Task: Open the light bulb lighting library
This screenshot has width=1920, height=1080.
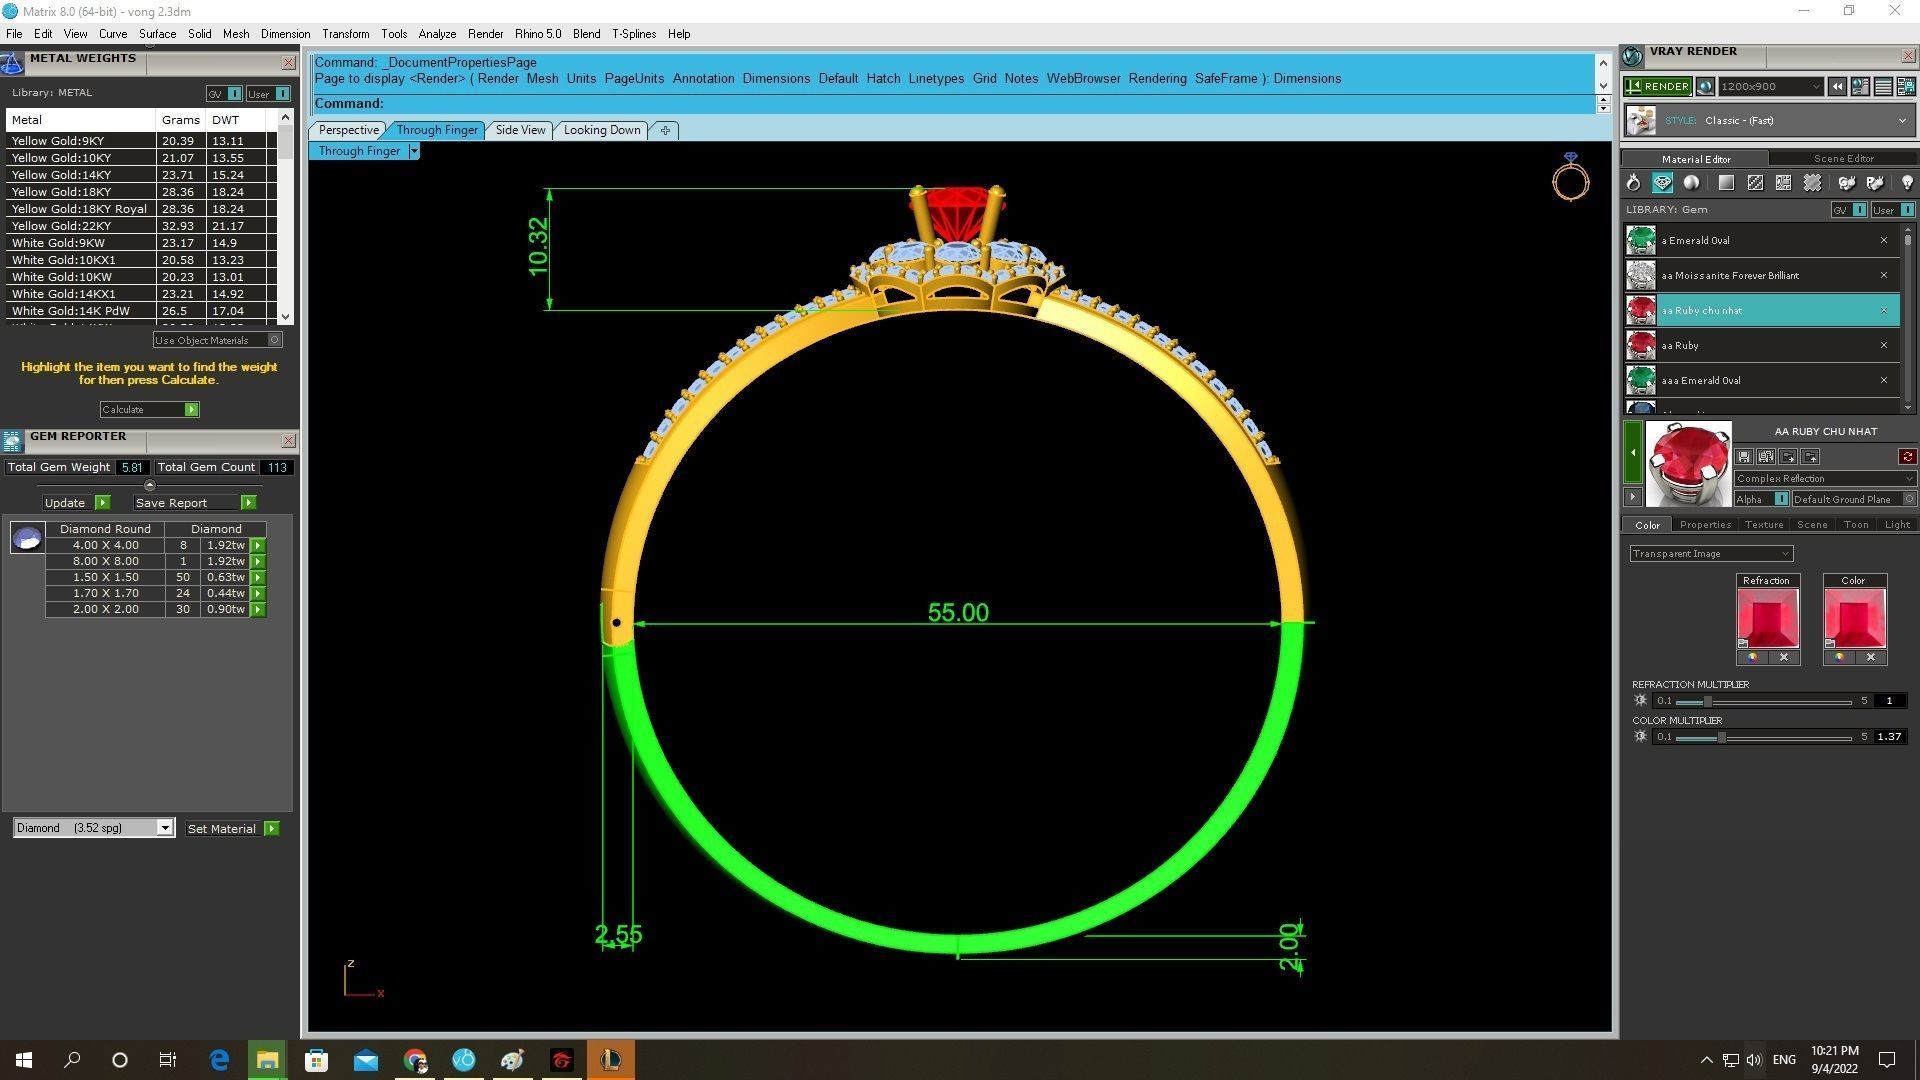Action: pyautogui.click(x=1907, y=183)
